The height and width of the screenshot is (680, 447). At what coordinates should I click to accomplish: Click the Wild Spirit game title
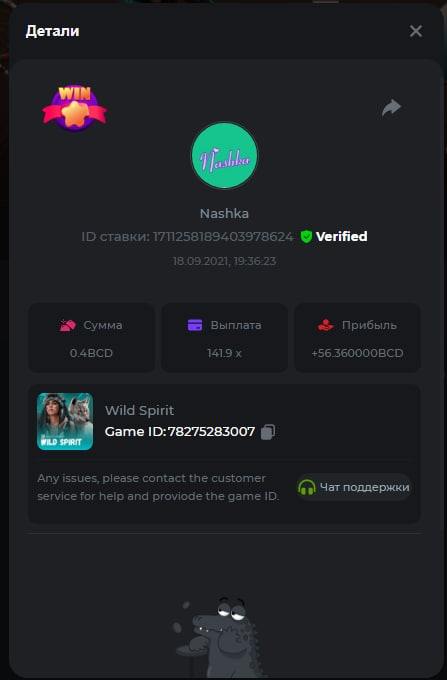click(140, 410)
